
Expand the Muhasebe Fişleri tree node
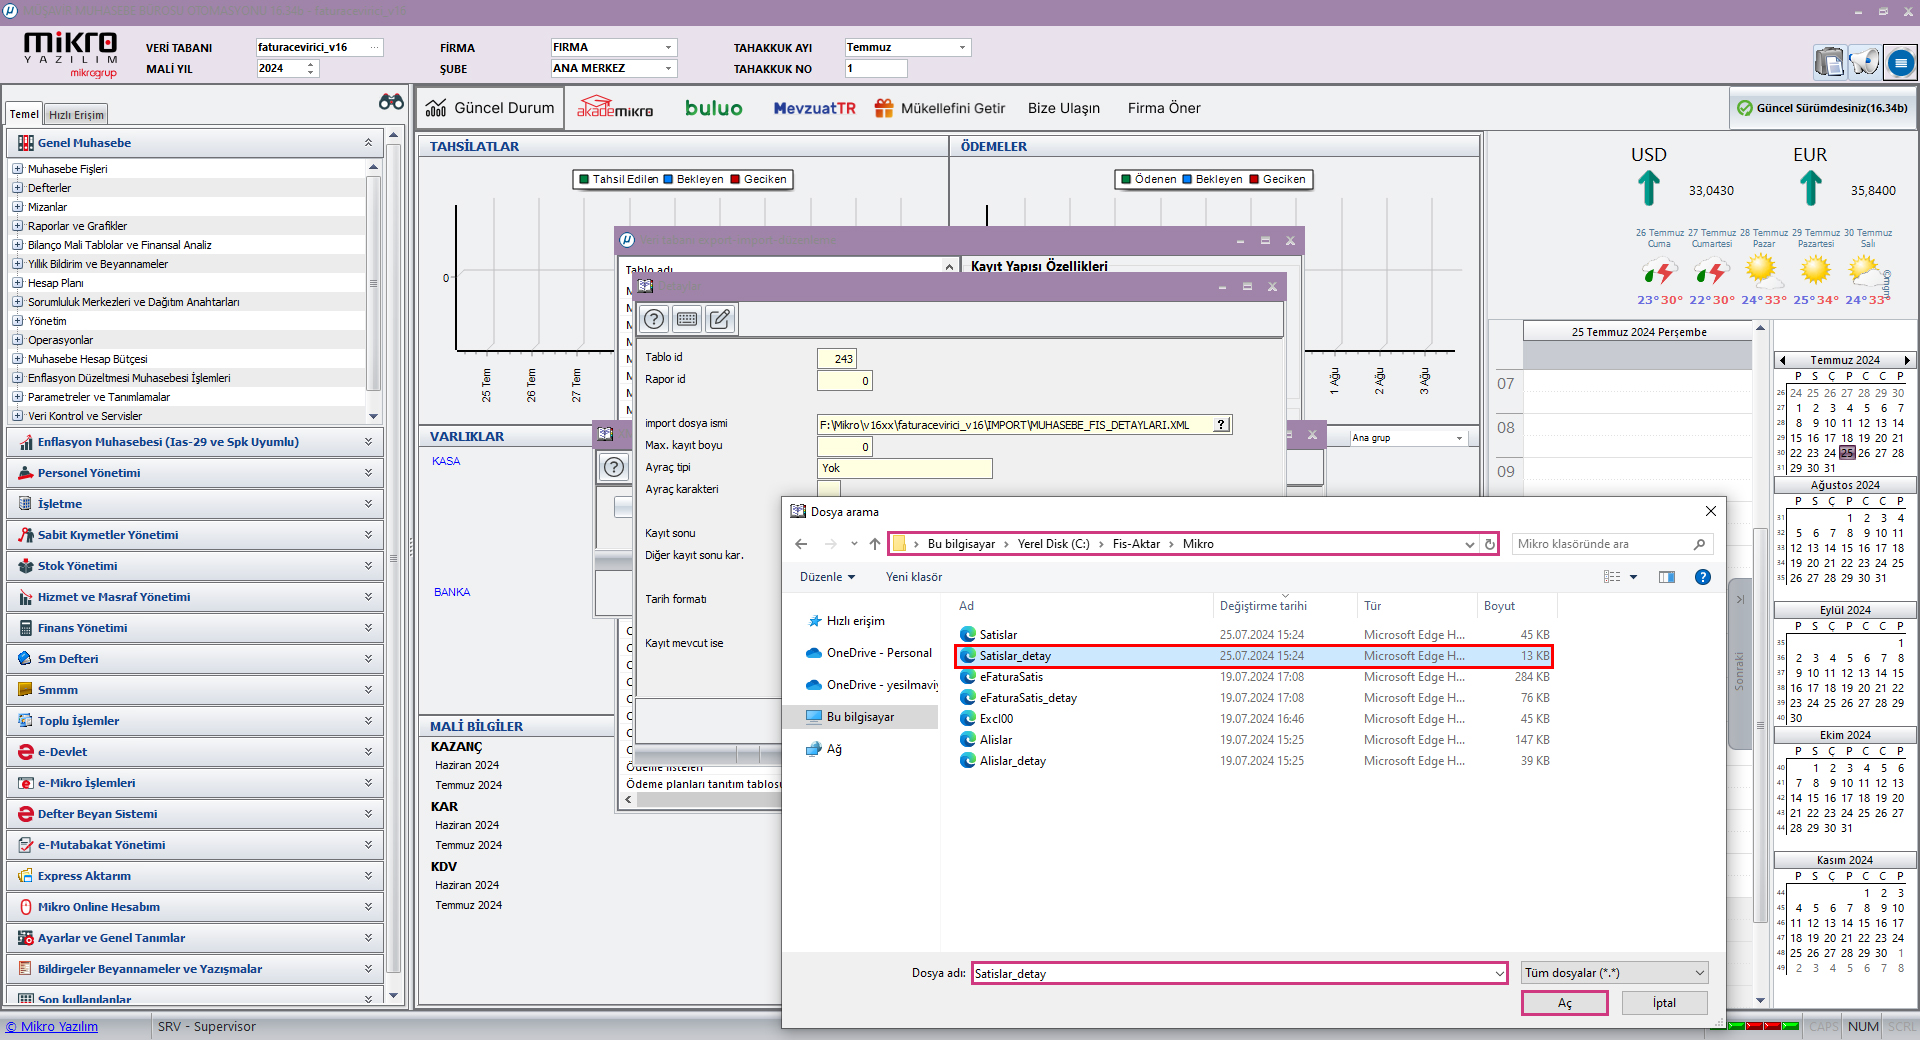coord(18,169)
